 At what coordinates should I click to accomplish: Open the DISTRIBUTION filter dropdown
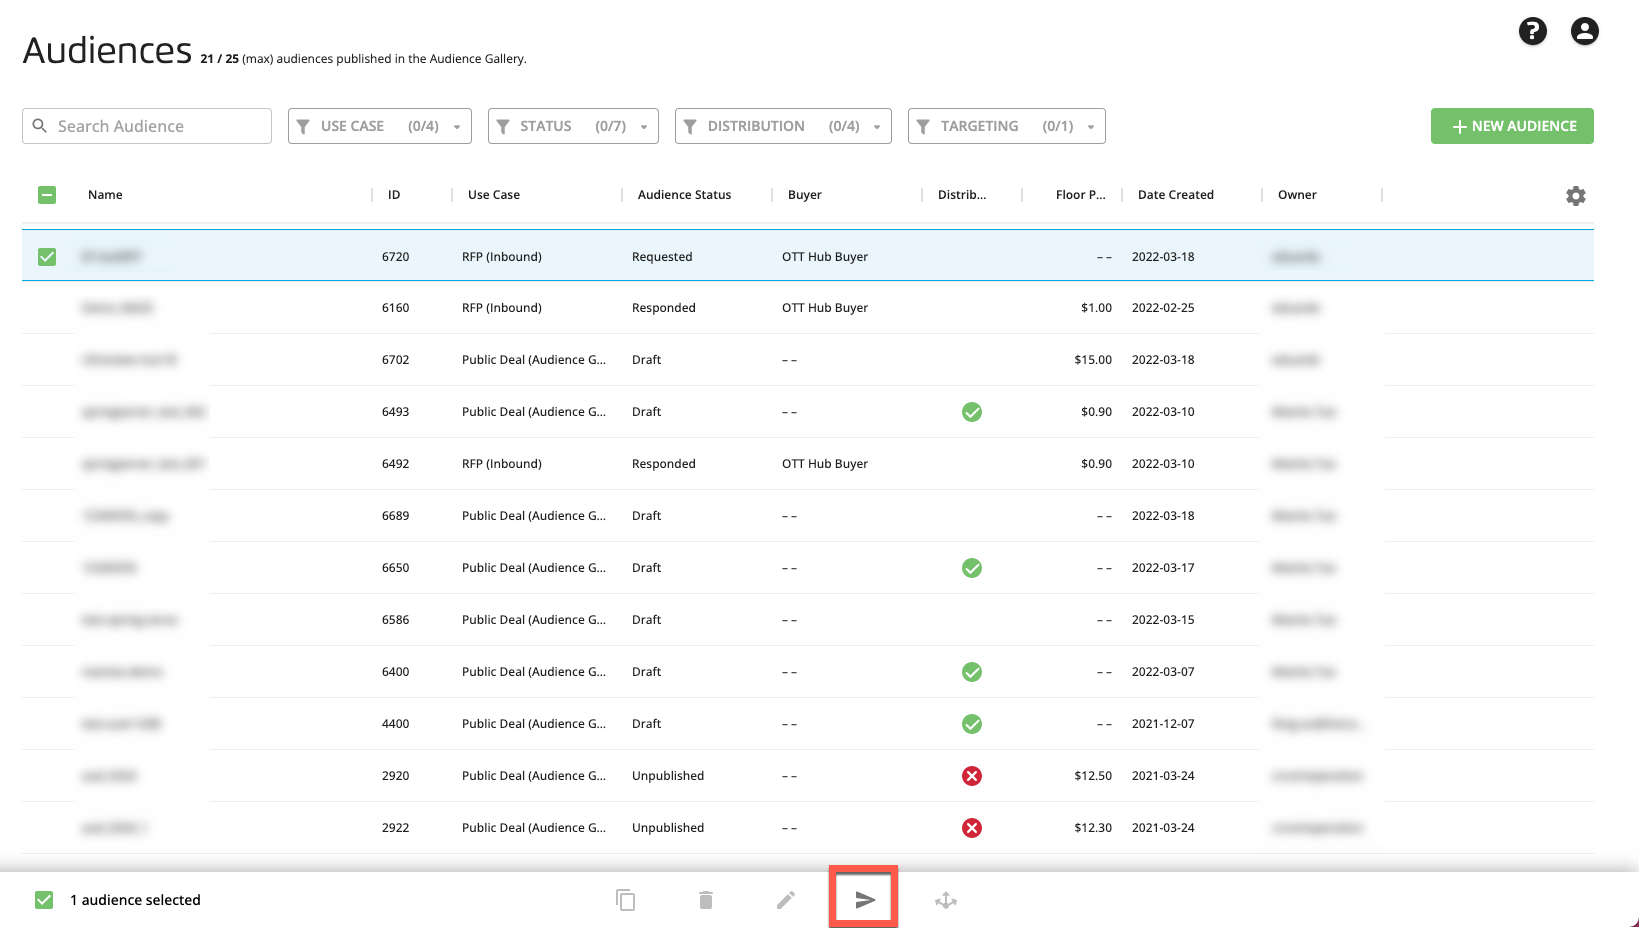pos(783,126)
